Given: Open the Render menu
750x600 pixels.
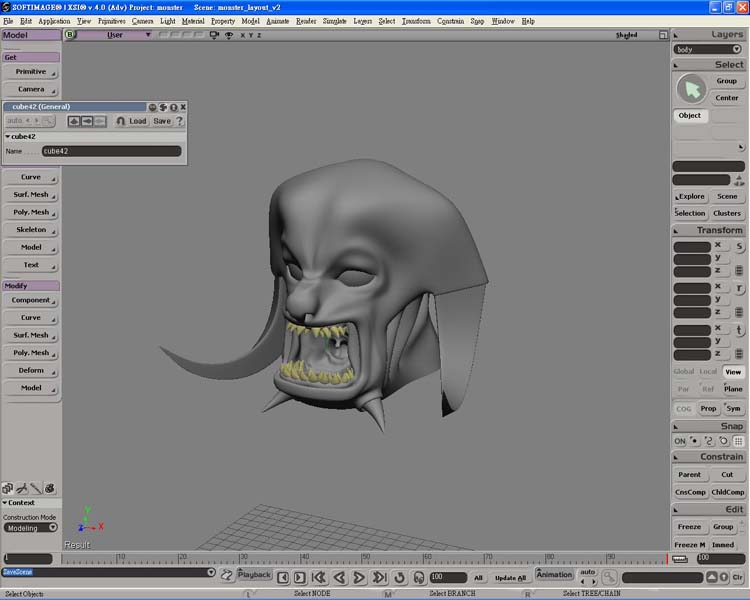Looking at the screenshot, I should pos(306,21).
